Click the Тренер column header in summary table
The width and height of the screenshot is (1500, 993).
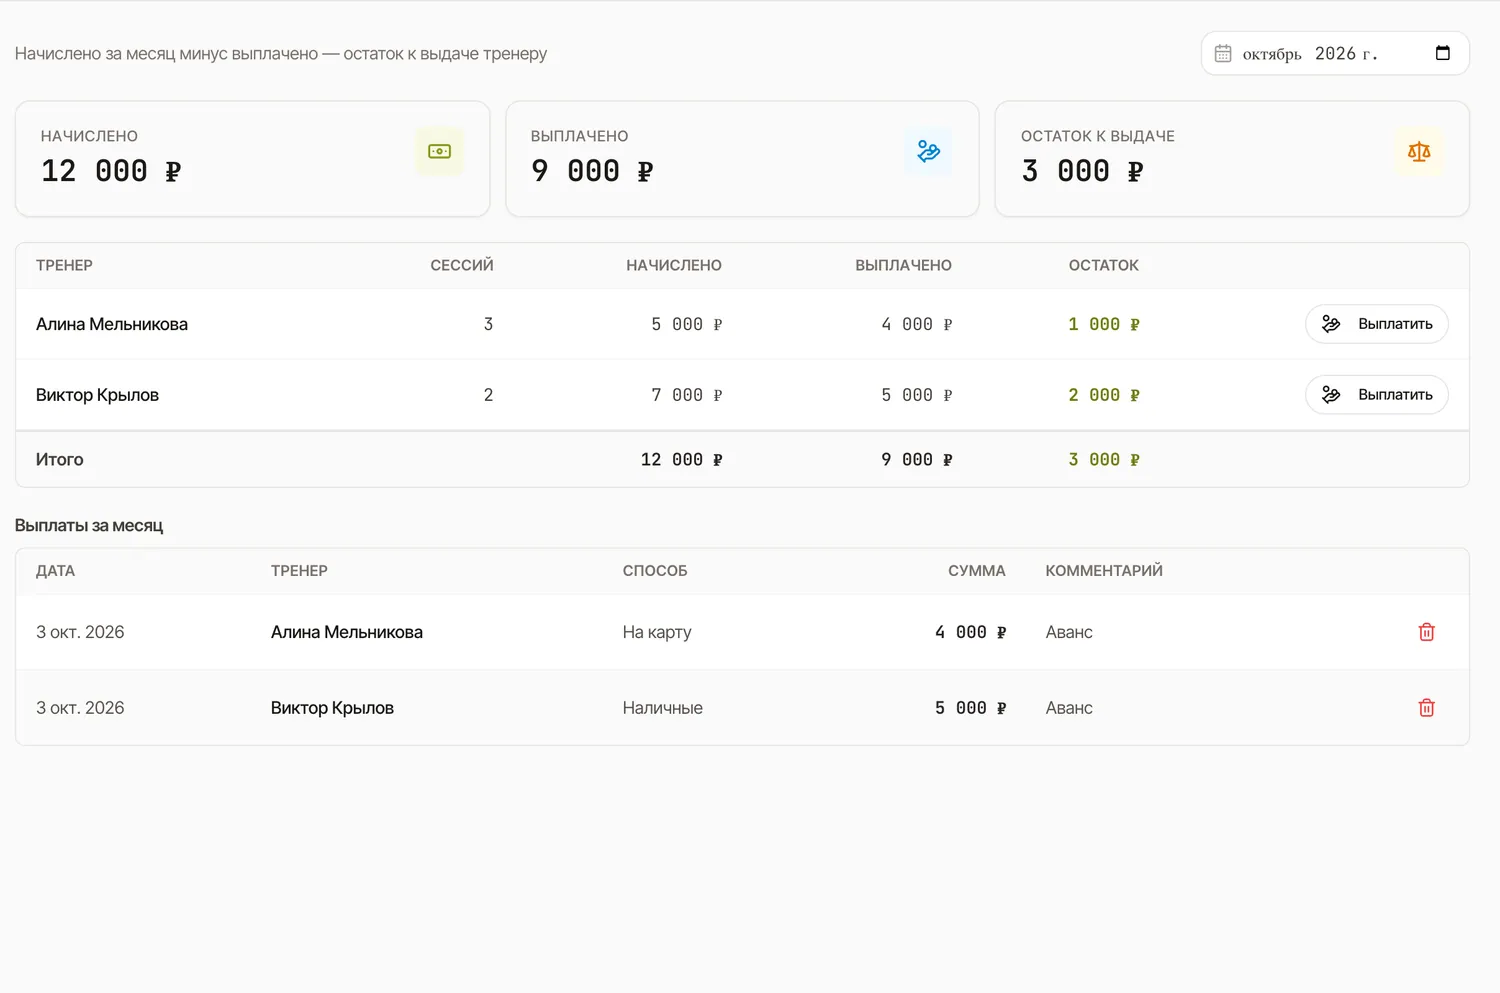pyautogui.click(x=64, y=265)
